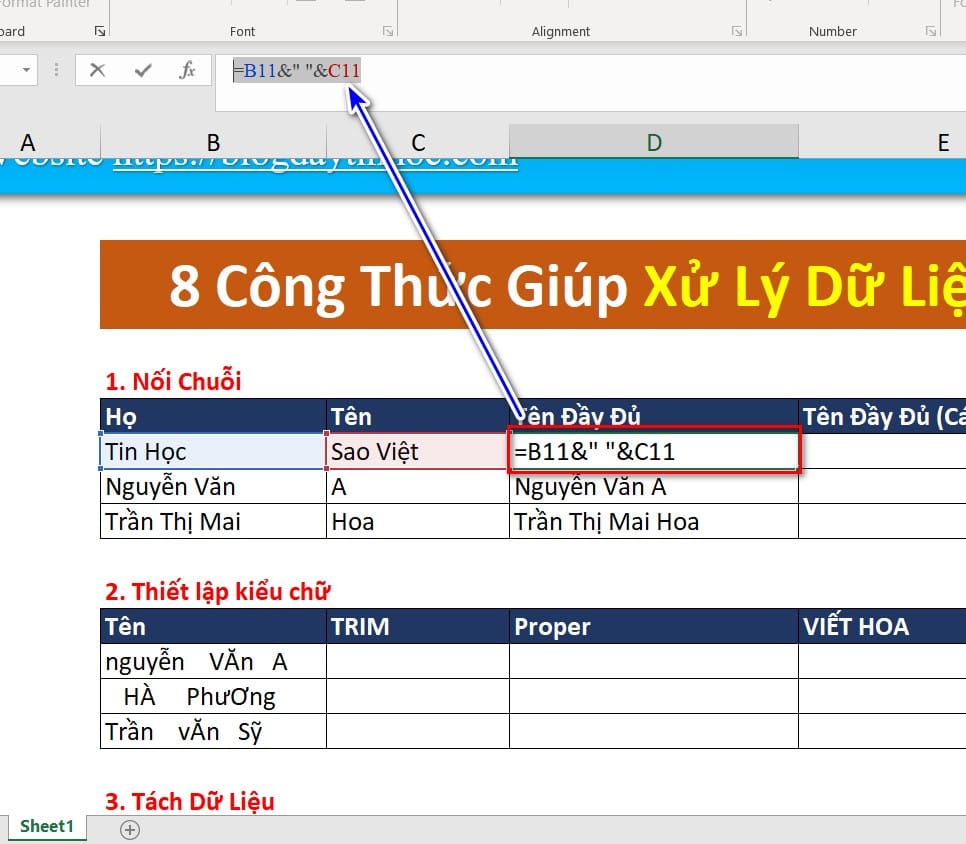Select cell 'Nguyễn Văn A' full name
Viewport: 966px width, 844px height.
pyautogui.click(x=654, y=487)
